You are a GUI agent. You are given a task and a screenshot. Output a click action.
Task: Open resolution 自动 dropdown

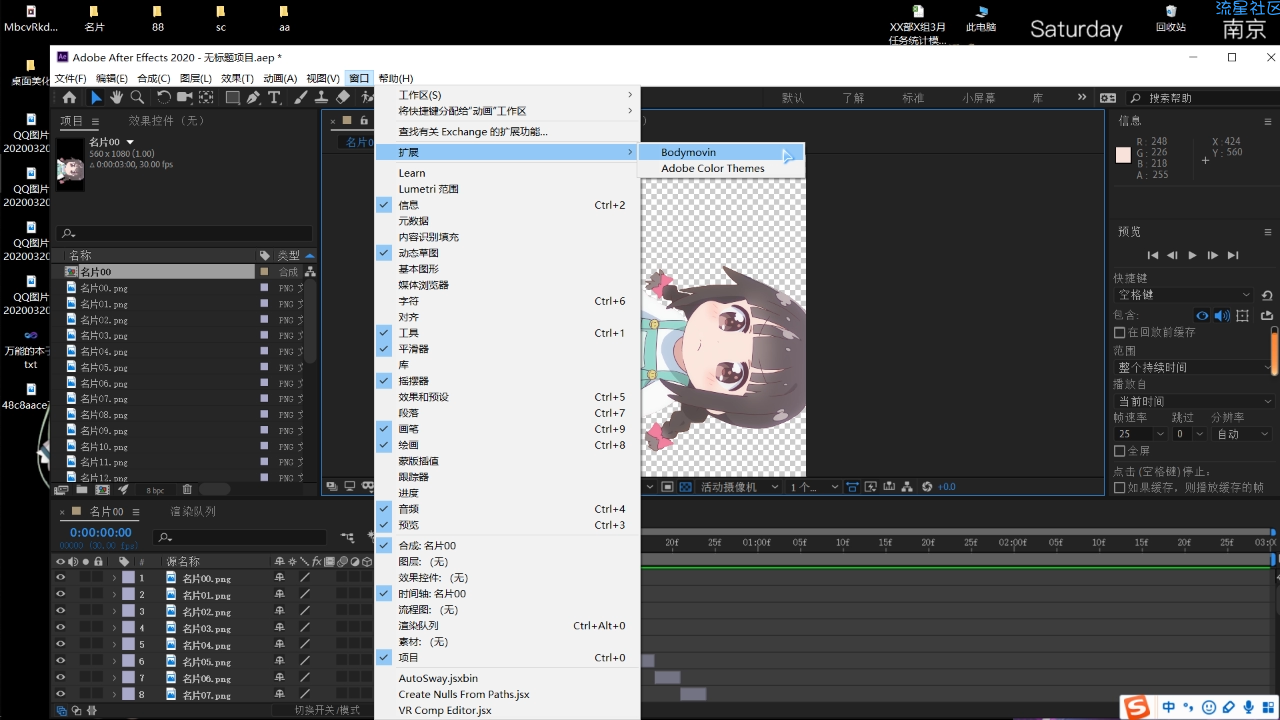pos(1241,434)
